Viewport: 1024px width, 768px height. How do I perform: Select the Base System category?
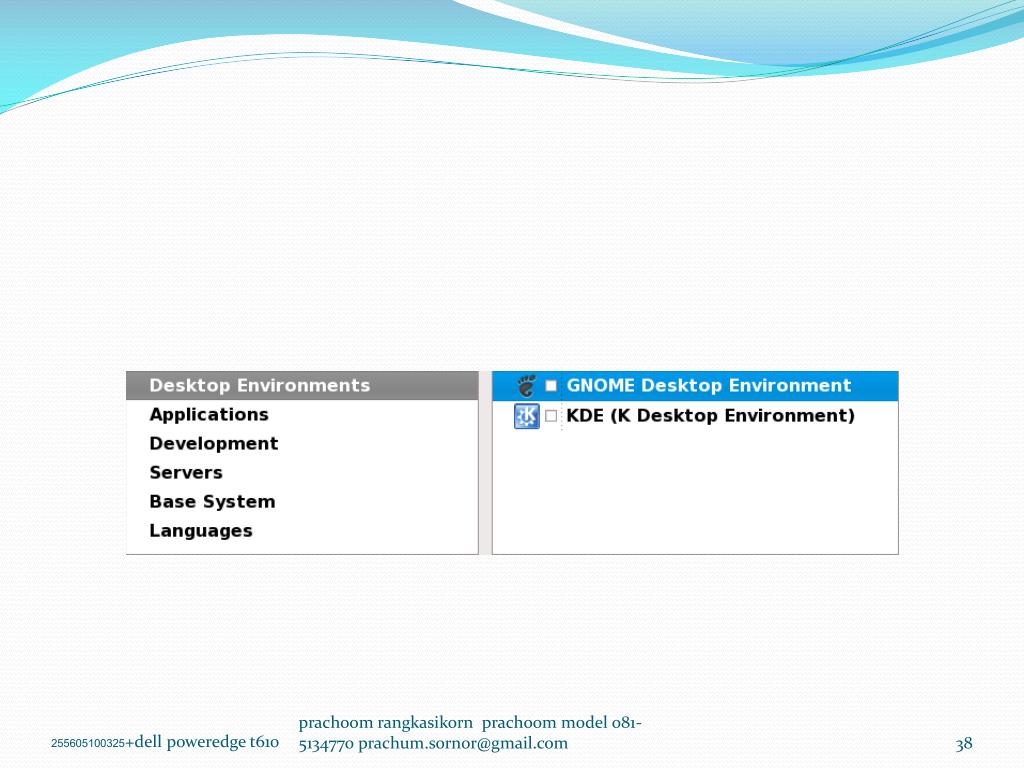[302, 502]
